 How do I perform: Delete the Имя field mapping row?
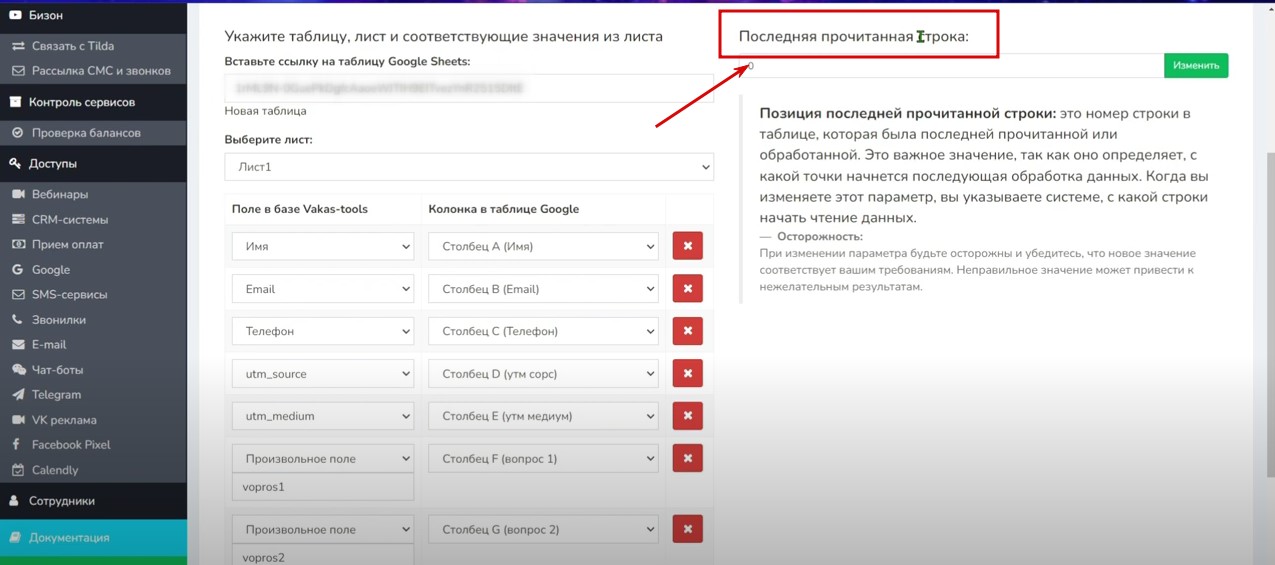point(687,246)
